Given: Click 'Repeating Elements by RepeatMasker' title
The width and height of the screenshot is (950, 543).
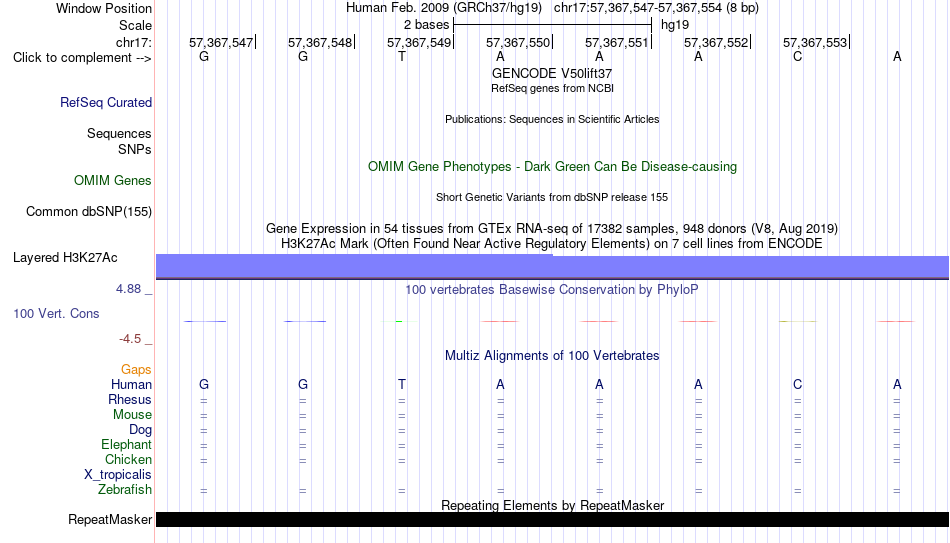Looking at the screenshot, I should pos(552,505).
